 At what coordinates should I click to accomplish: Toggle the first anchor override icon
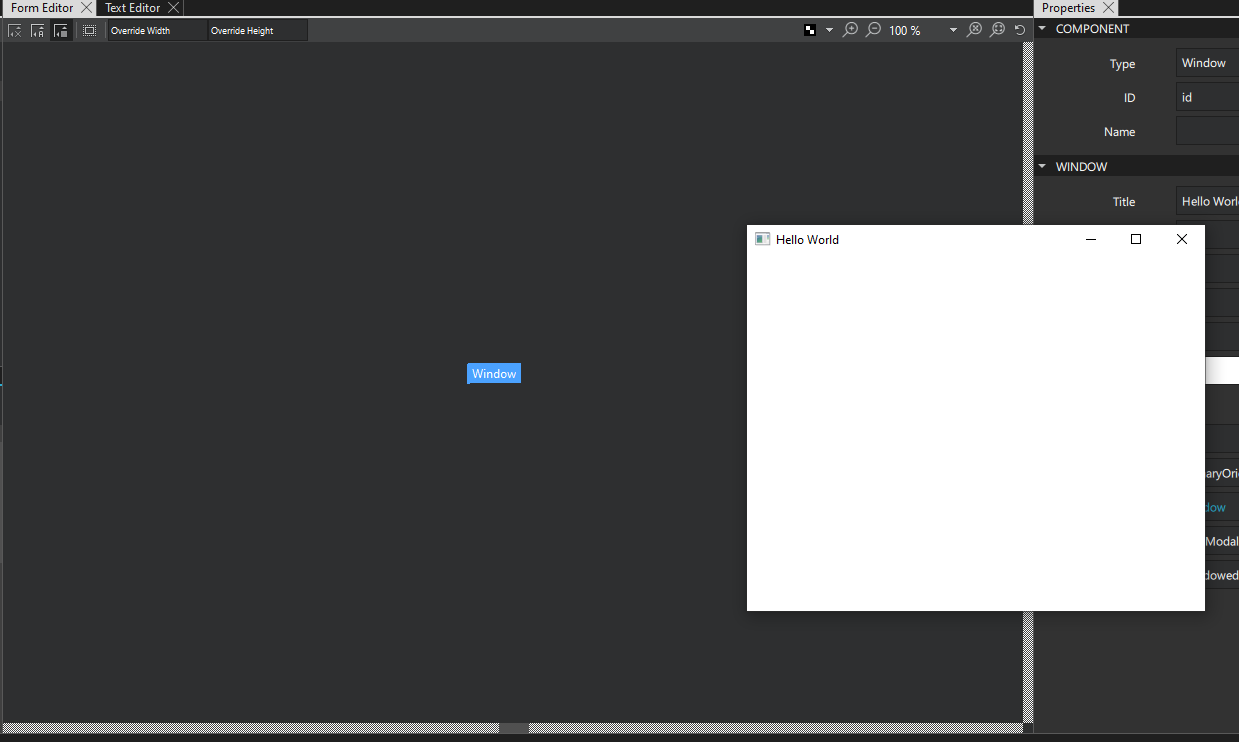pyautogui.click(x=15, y=30)
